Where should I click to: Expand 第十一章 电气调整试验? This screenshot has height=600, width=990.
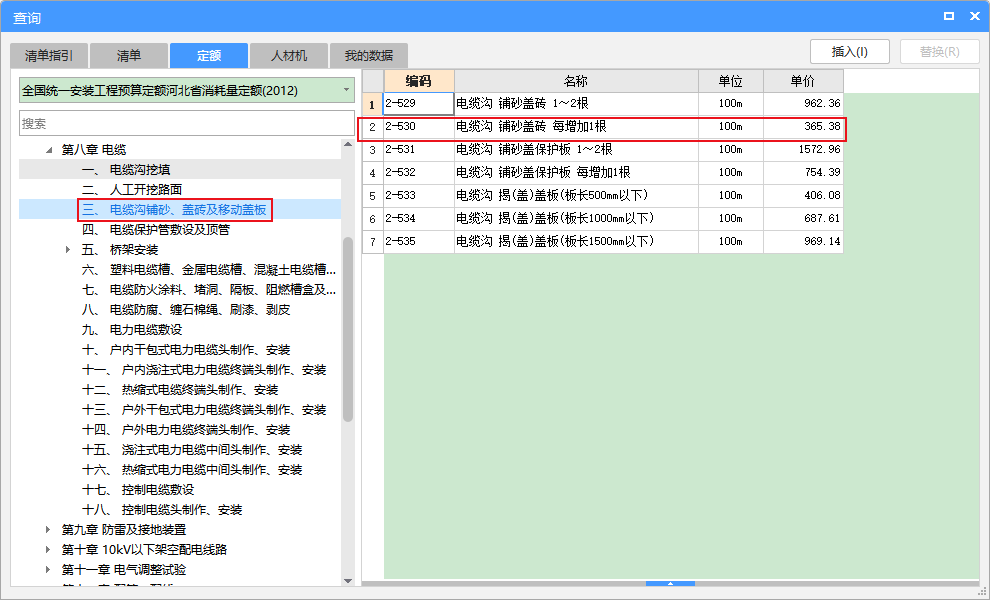pyautogui.click(x=48, y=570)
